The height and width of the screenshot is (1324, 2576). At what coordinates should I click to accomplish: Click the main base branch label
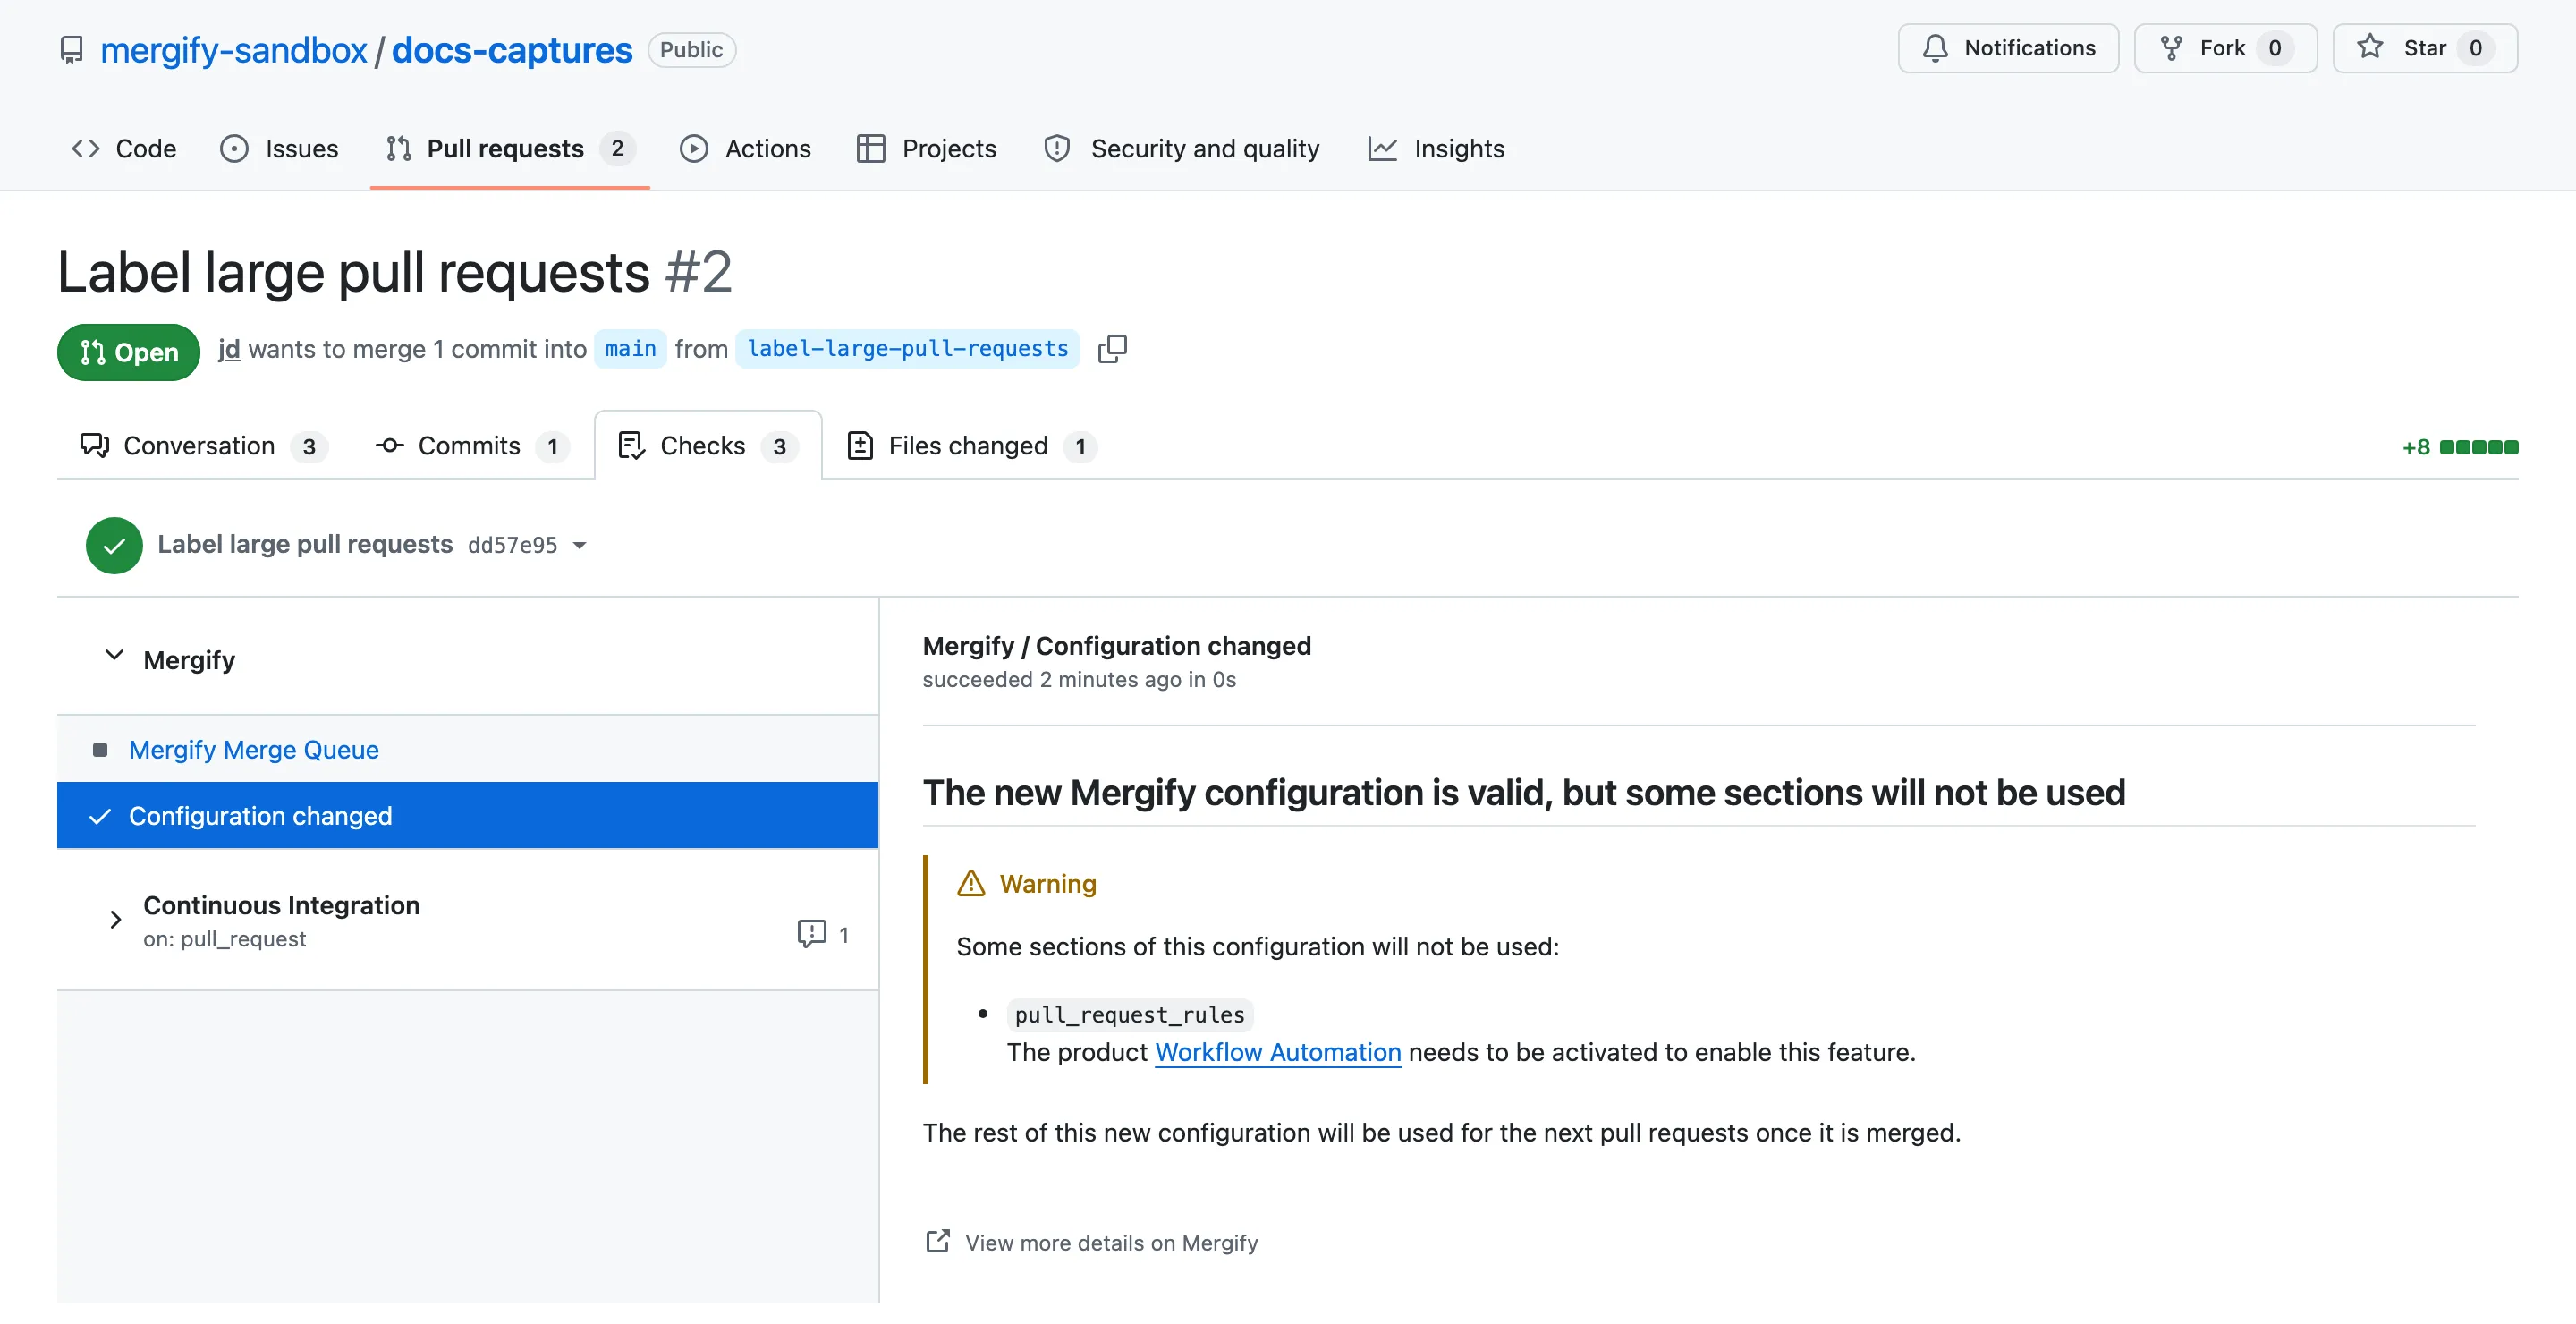click(630, 349)
